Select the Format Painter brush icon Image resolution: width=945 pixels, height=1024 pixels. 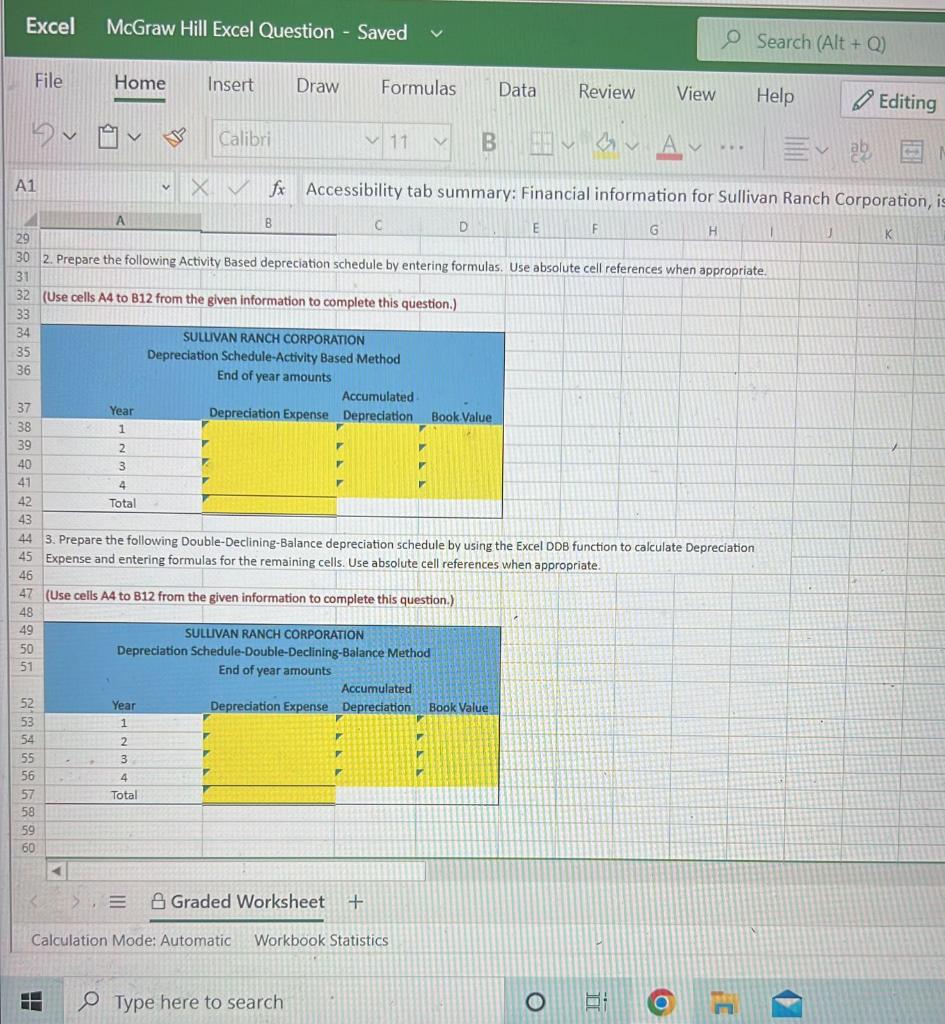click(x=174, y=137)
